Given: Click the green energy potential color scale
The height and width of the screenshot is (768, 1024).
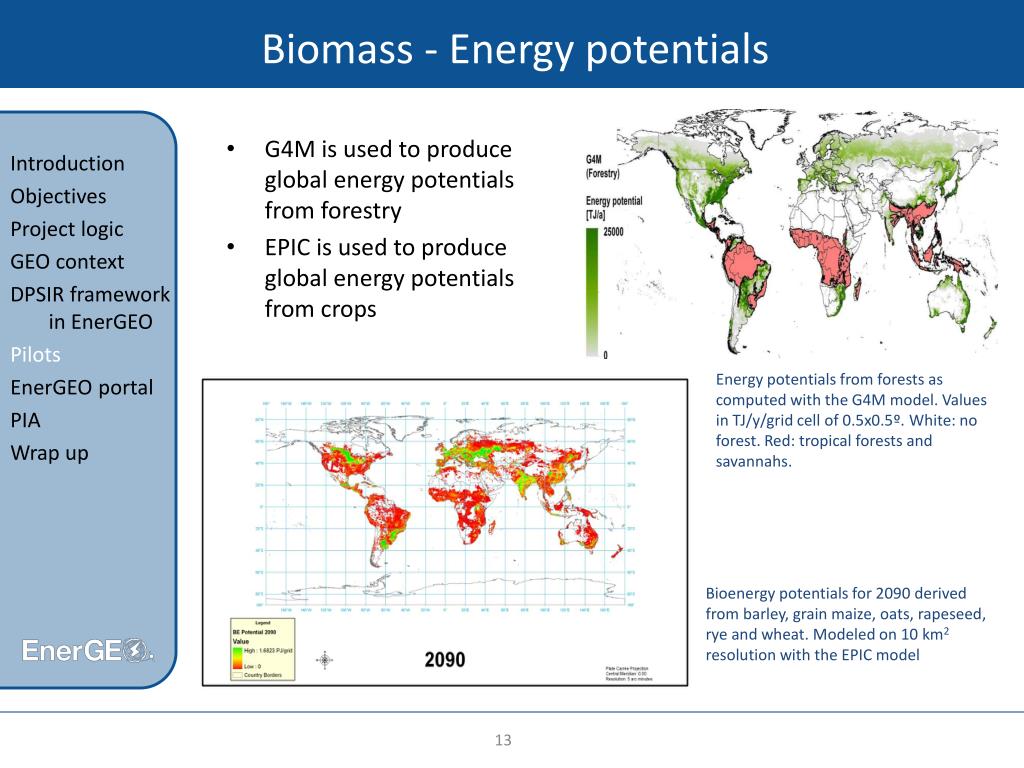Looking at the screenshot, I should click(592, 292).
